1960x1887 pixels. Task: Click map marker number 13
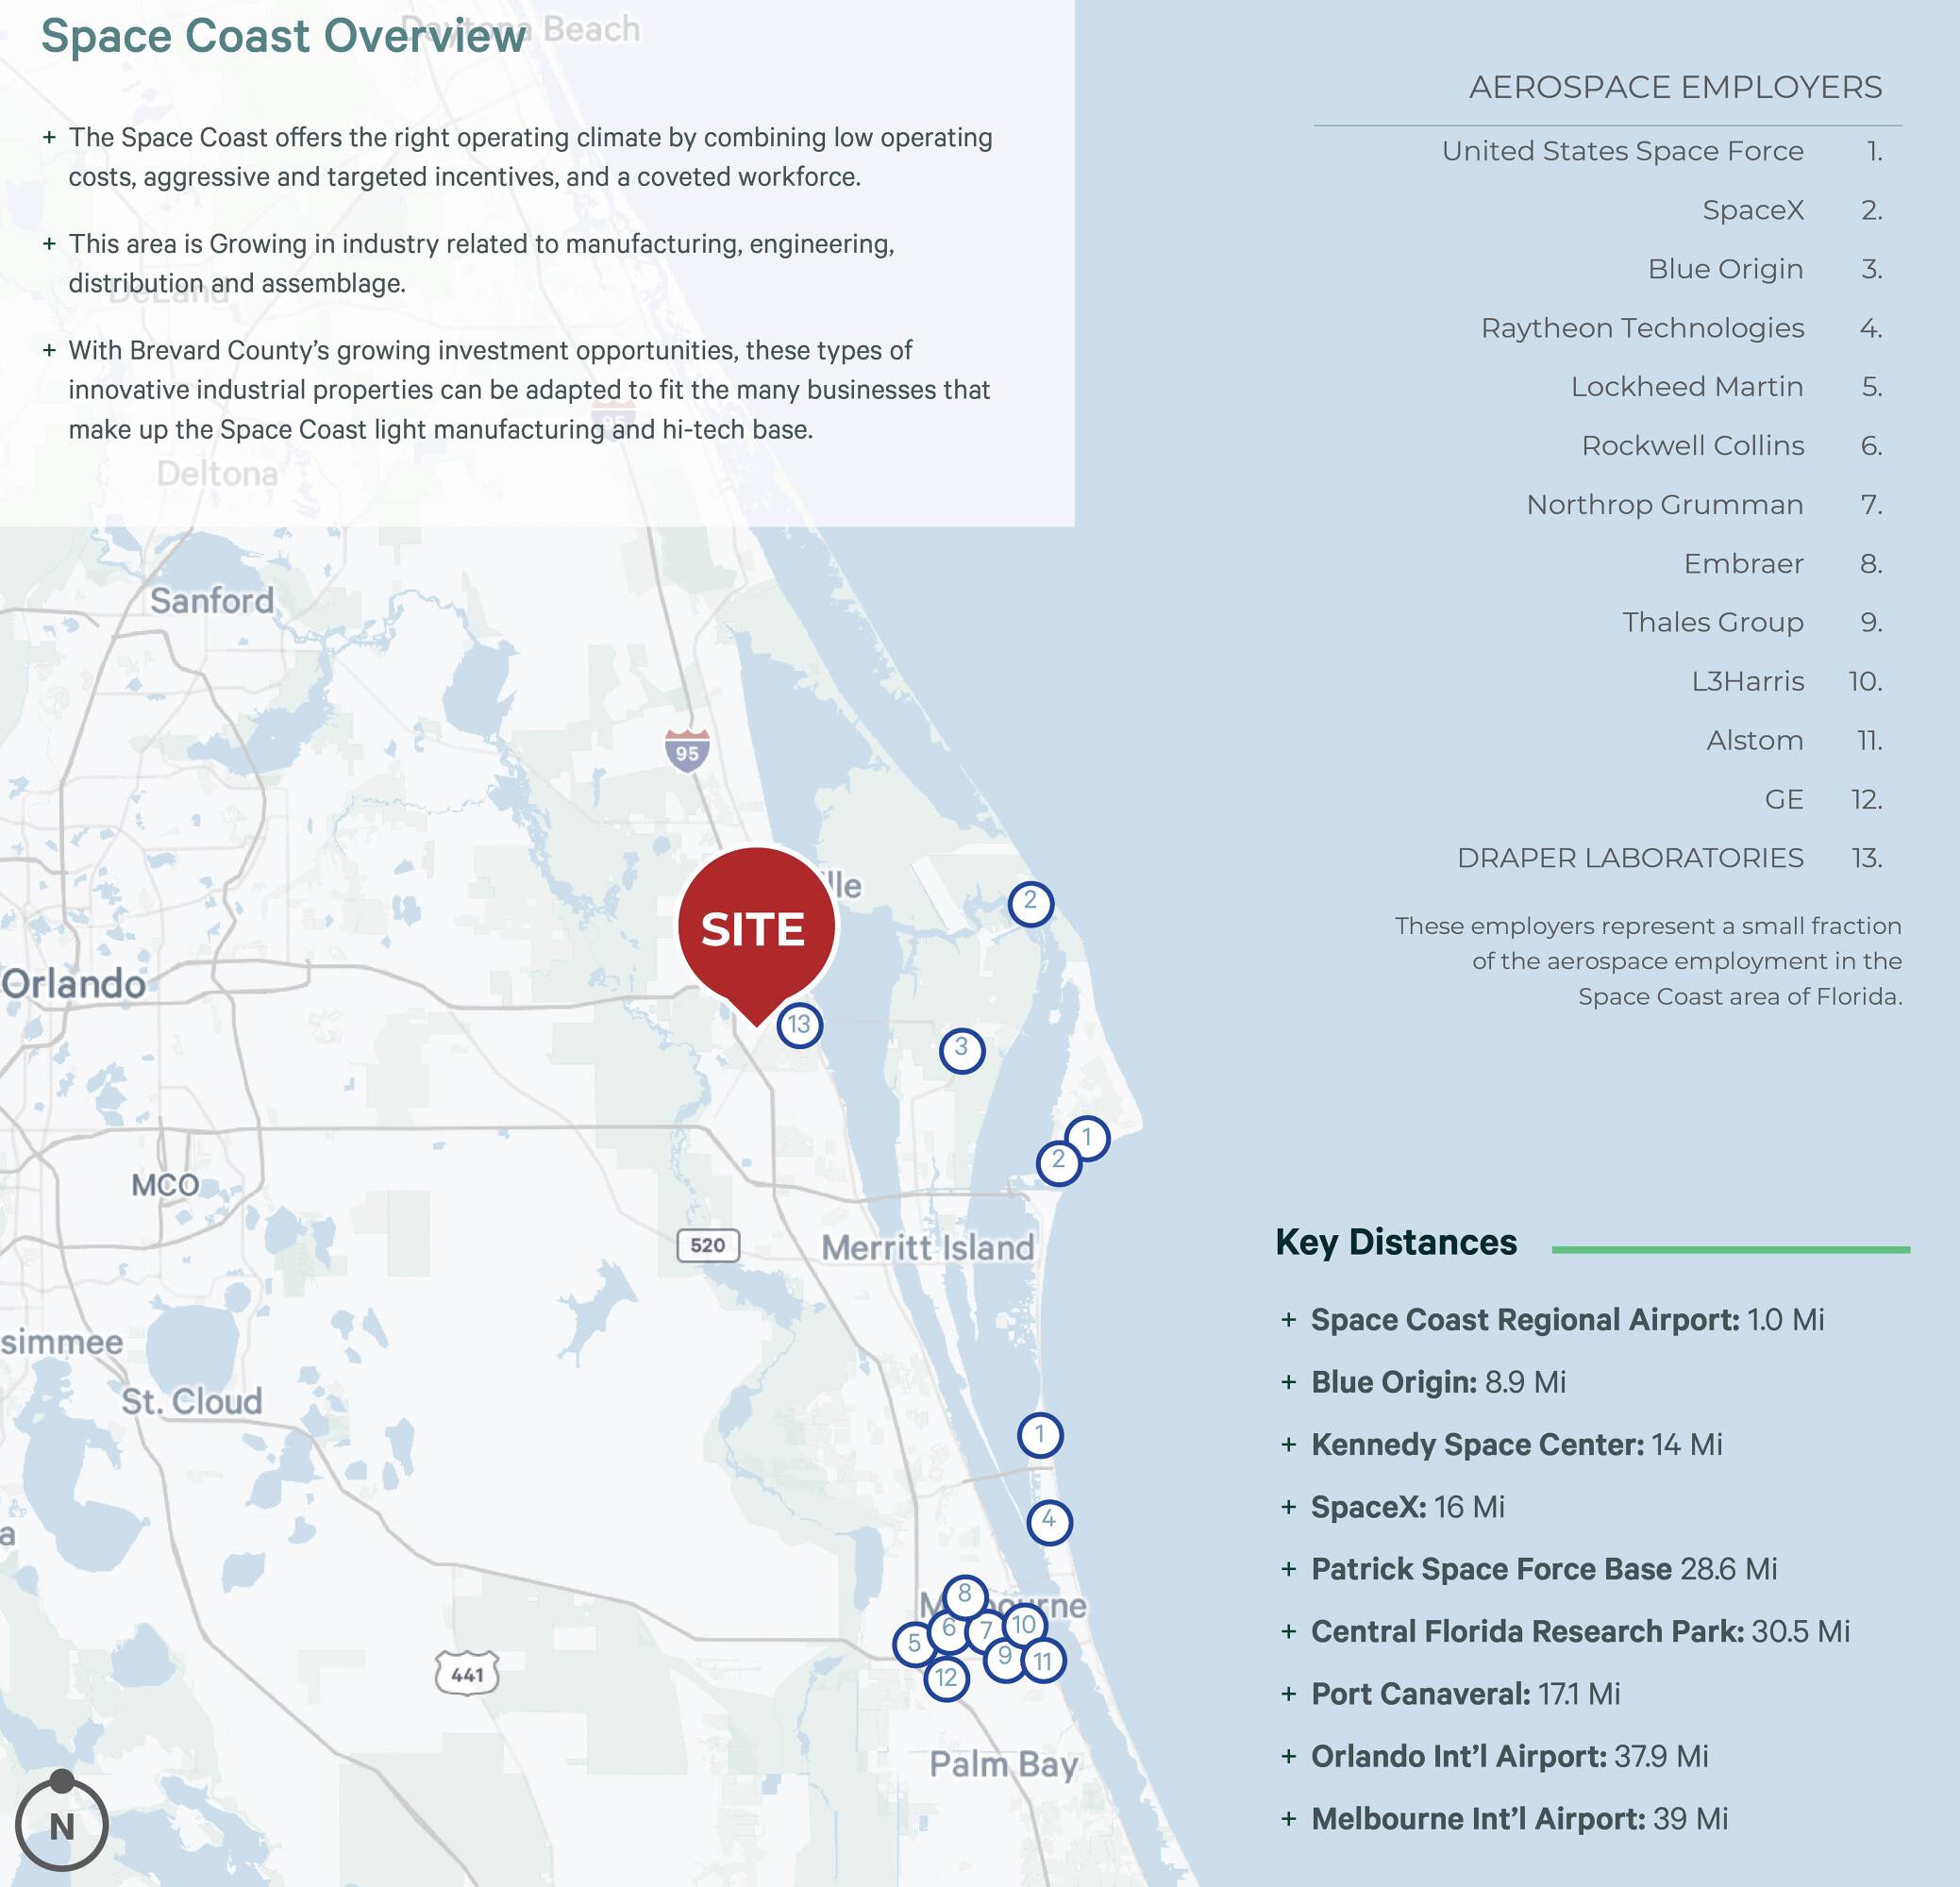pos(799,1025)
